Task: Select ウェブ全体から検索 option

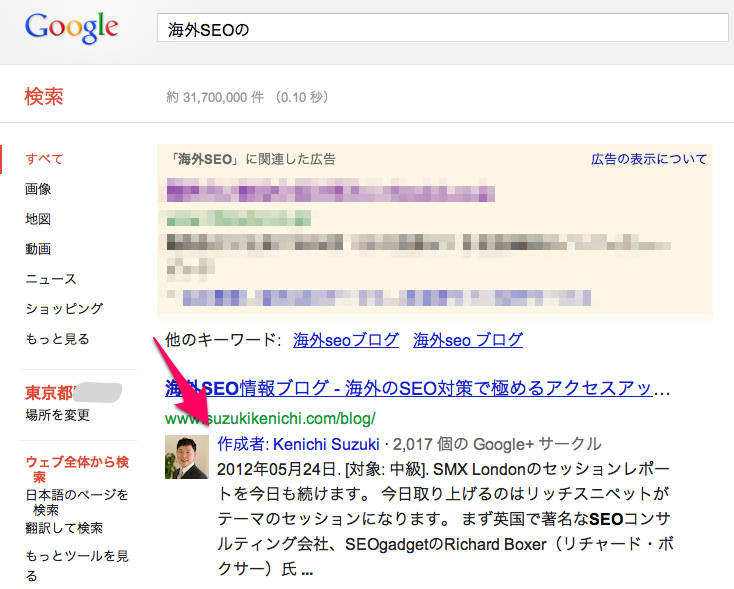Action: (x=77, y=469)
